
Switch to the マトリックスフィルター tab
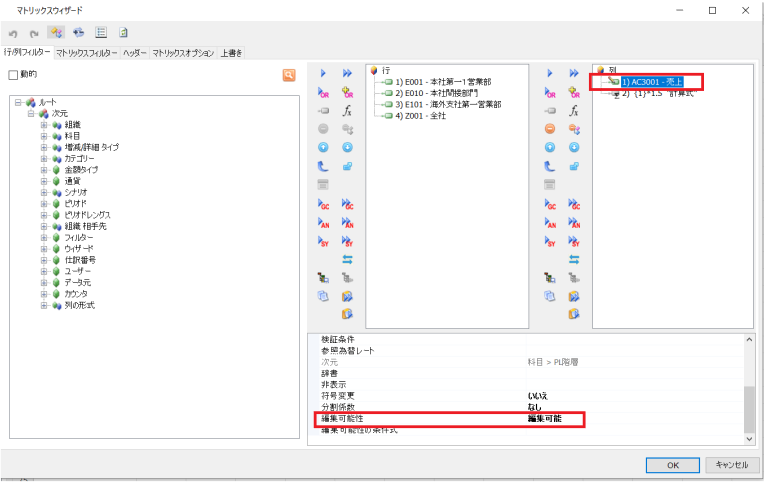87,52
